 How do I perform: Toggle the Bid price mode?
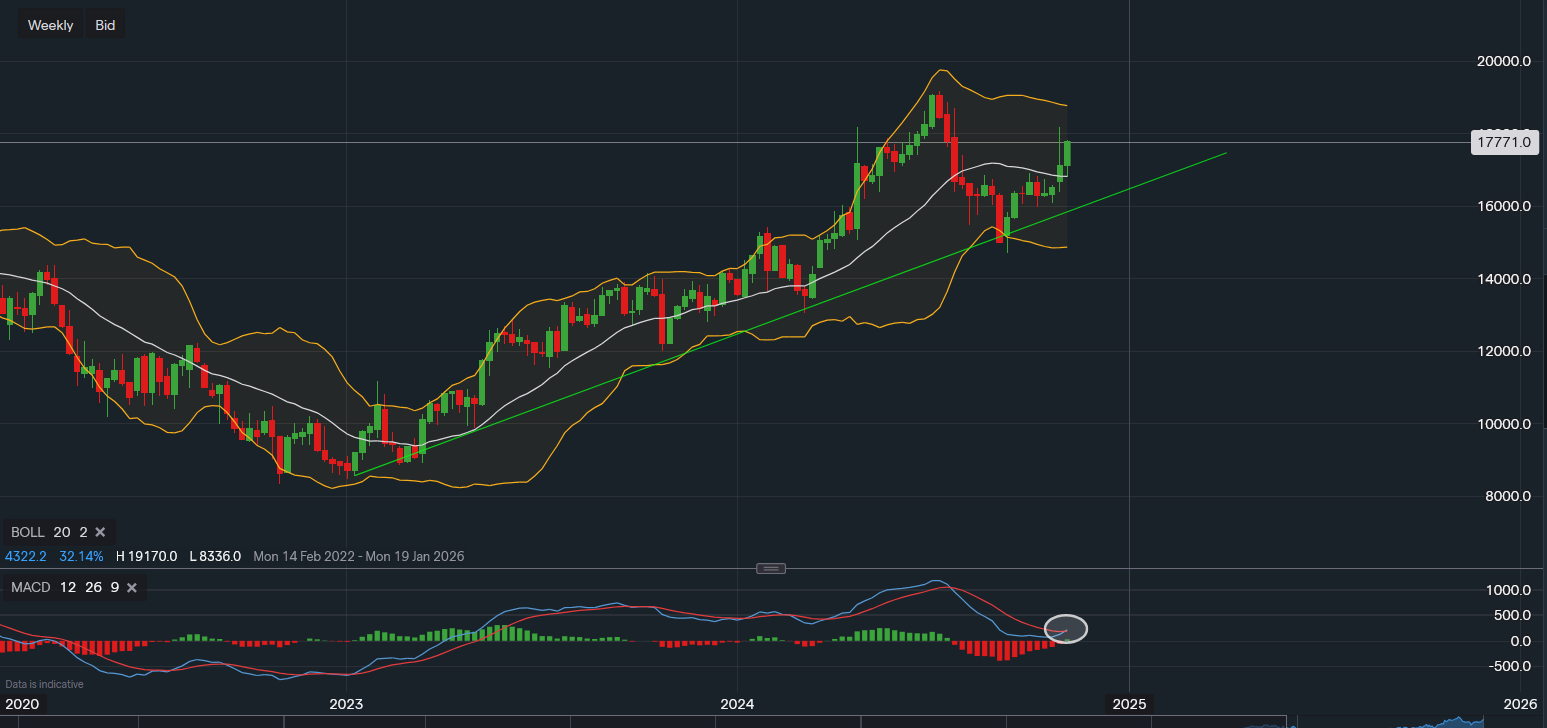click(104, 24)
